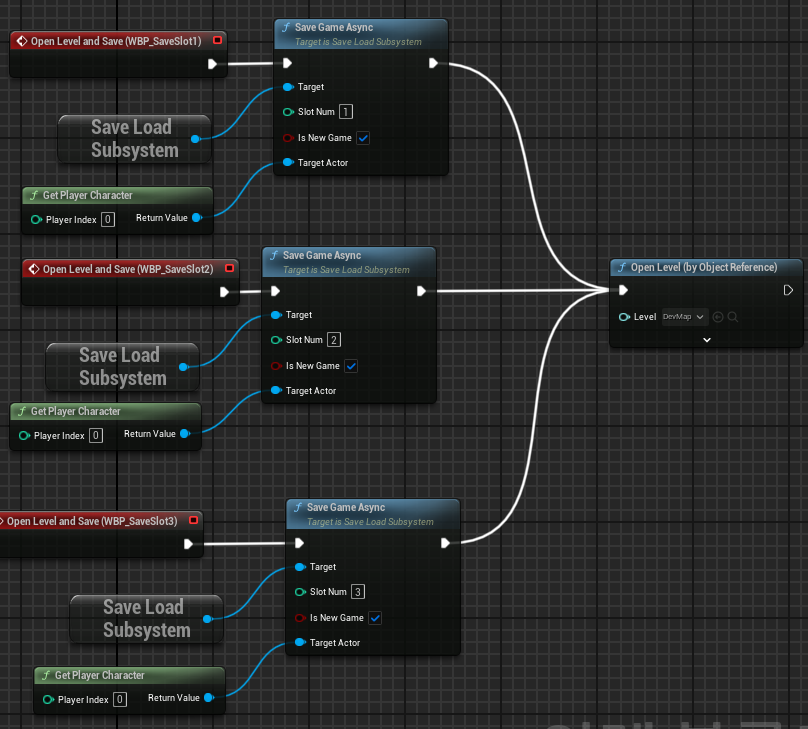Click the red delegate pin on WBP_SaveSlot1 event

click(x=217, y=40)
